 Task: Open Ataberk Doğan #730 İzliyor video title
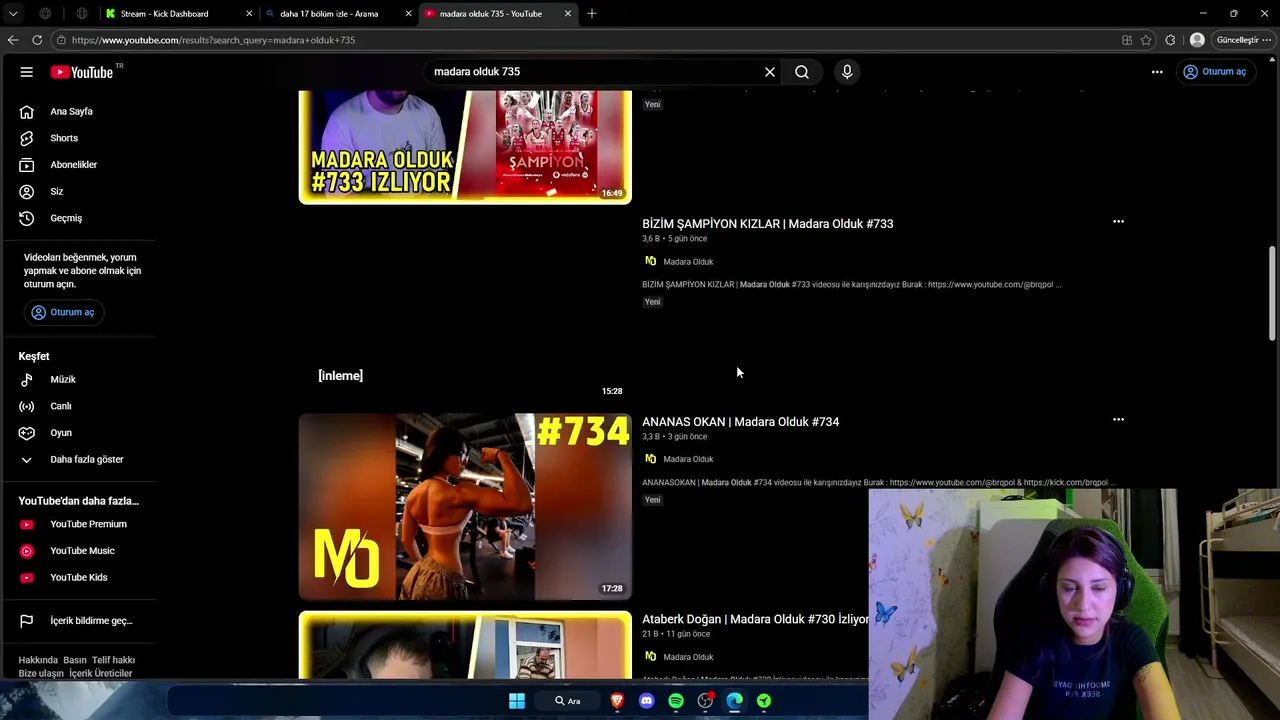coord(756,620)
